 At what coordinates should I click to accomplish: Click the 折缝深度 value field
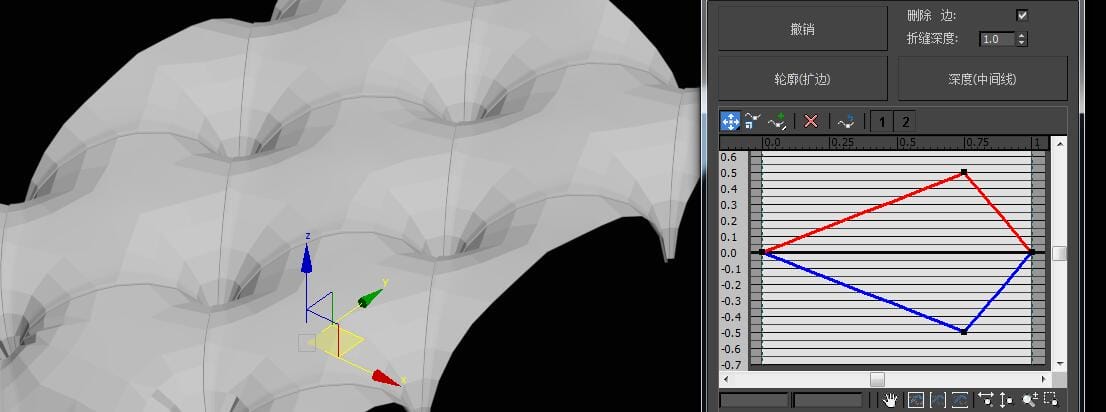(x=996, y=39)
